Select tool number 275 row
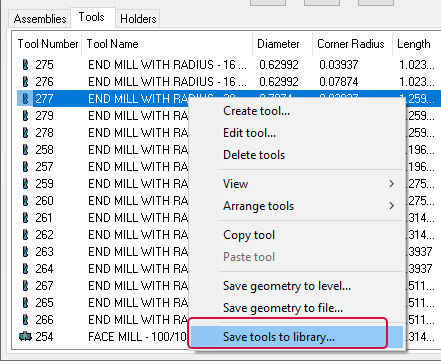 click(x=229, y=65)
